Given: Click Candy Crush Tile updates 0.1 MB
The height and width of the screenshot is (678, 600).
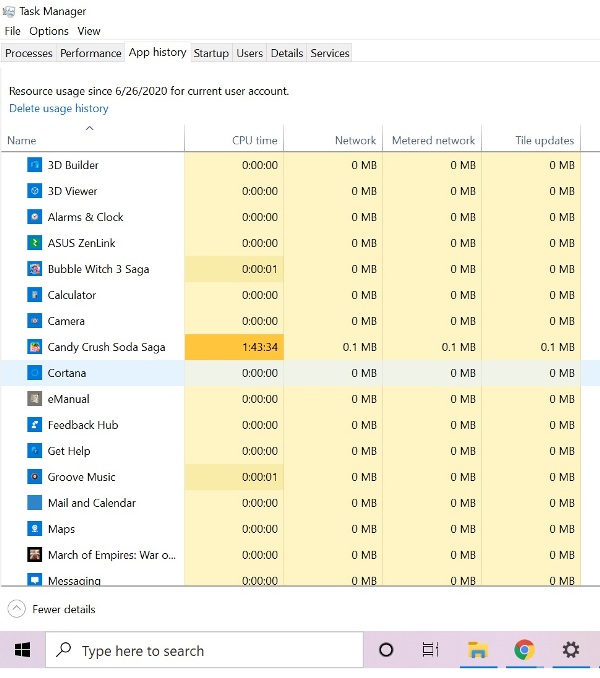Looking at the screenshot, I should coord(557,347).
